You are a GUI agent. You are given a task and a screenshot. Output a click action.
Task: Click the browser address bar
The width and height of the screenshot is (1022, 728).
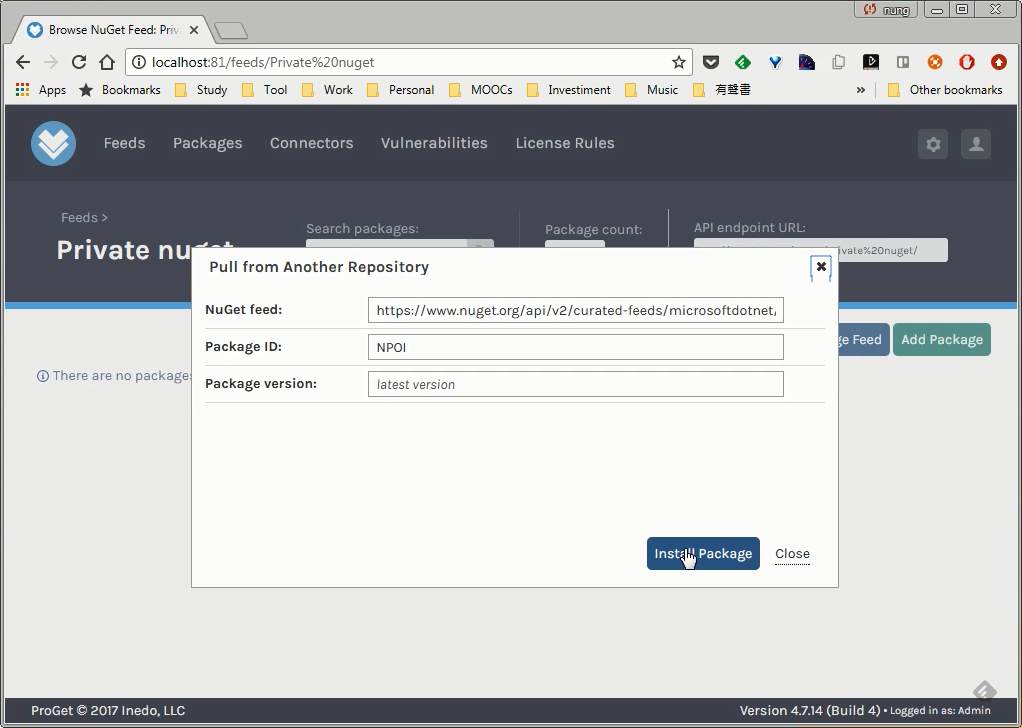tap(409, 62)
